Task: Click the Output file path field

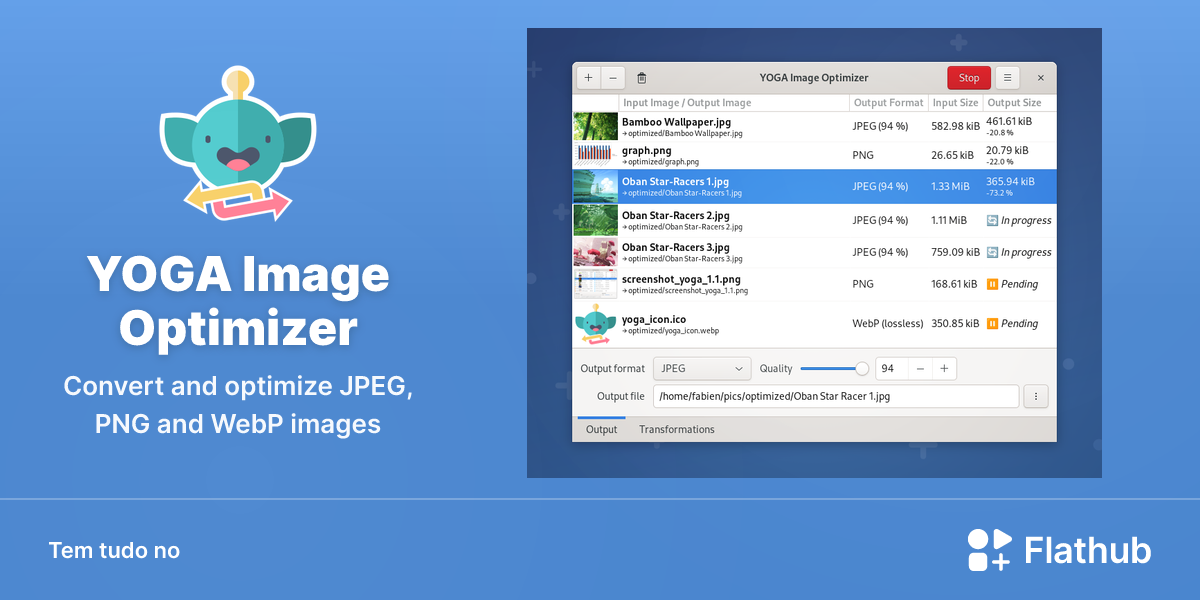Action: (x=836, y=396)
